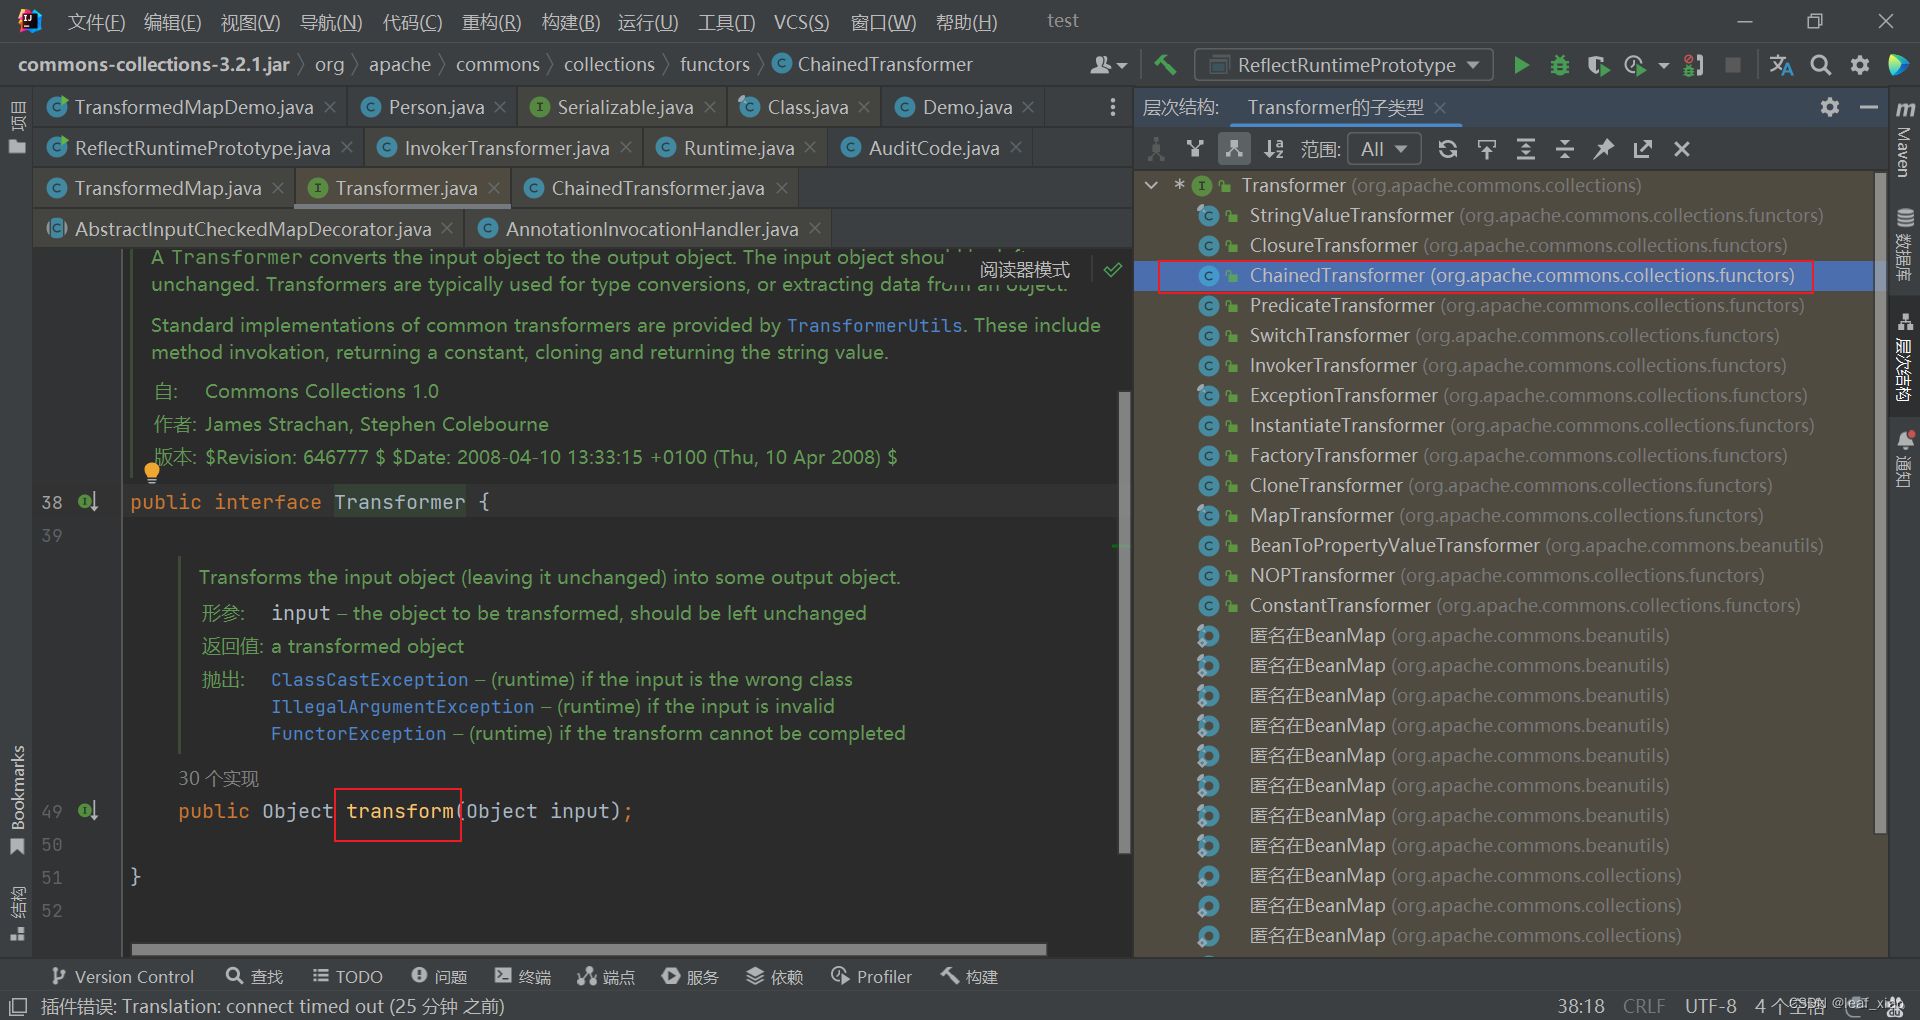Screen dimensions: 1920x1020
Task: Click commons-collections-3.2.1.jar breadcrumb
Action: pos(154,65)
